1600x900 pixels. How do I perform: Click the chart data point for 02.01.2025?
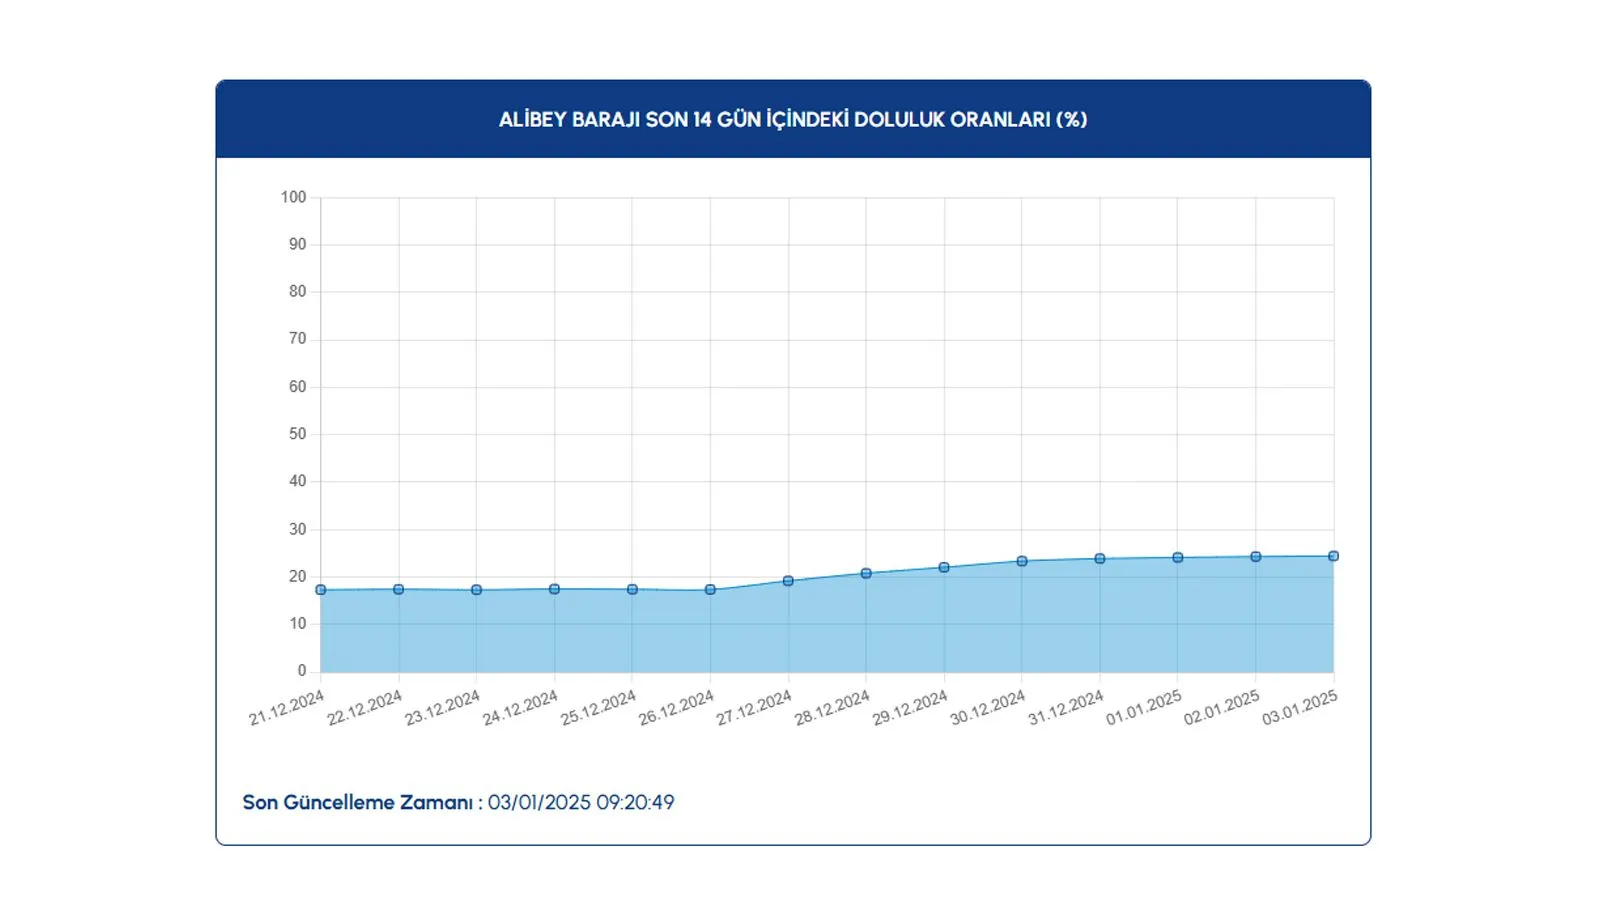click(x=1256, y=557)
